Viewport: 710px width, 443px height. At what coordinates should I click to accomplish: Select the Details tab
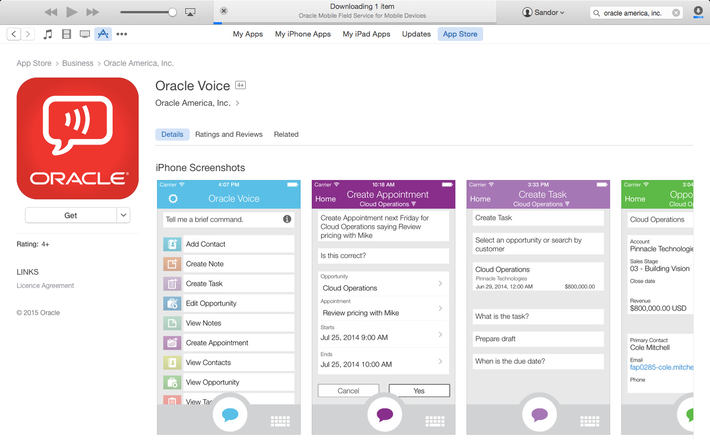172,135
